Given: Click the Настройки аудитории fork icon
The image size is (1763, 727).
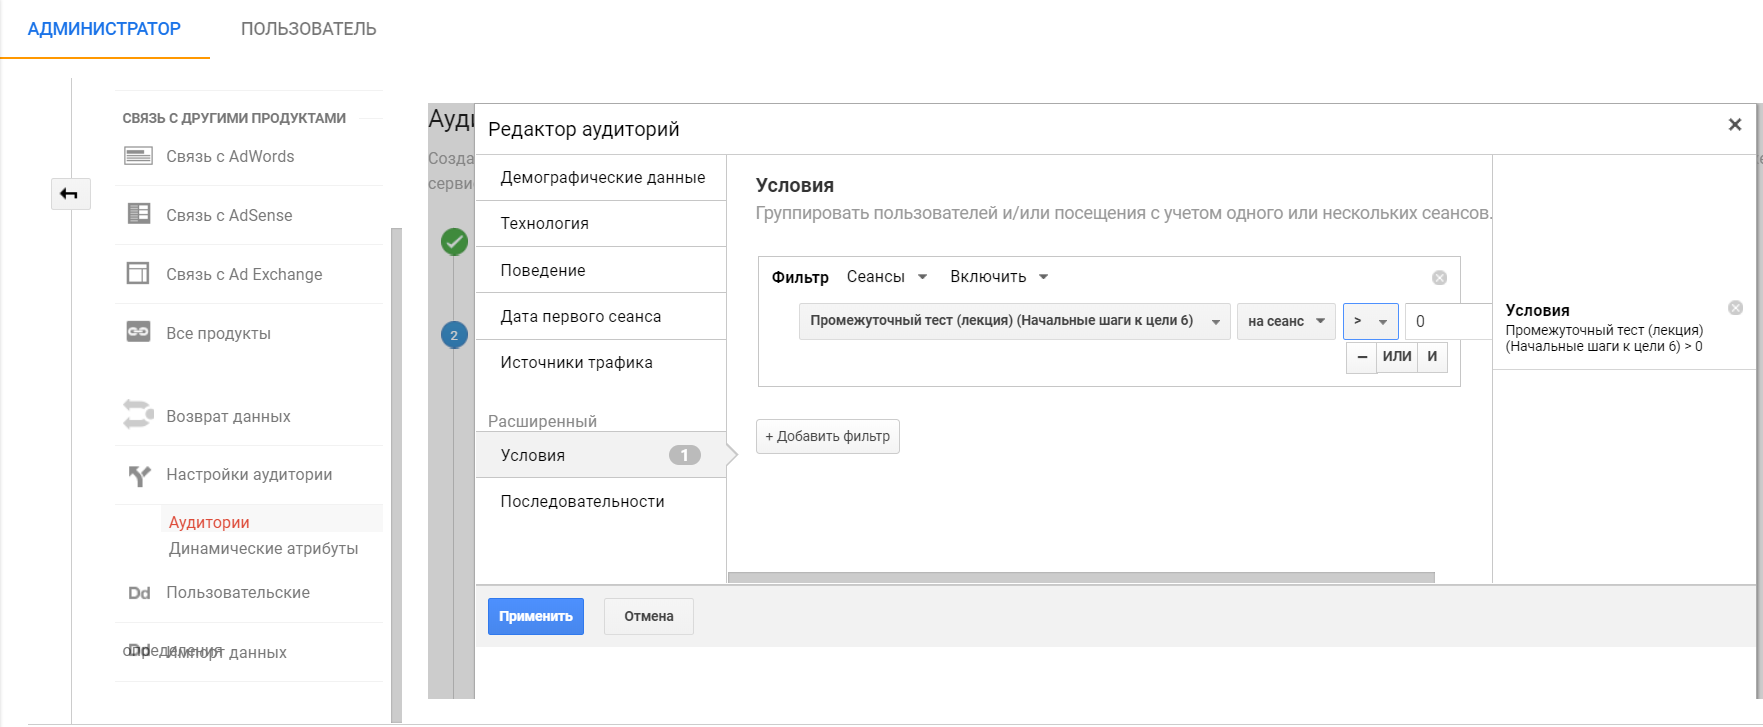Looking at the screenshot, I should coord(139,475).
